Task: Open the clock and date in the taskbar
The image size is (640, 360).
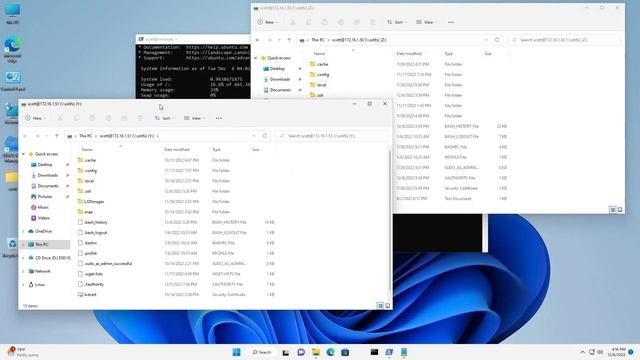Action: (616, 352)
